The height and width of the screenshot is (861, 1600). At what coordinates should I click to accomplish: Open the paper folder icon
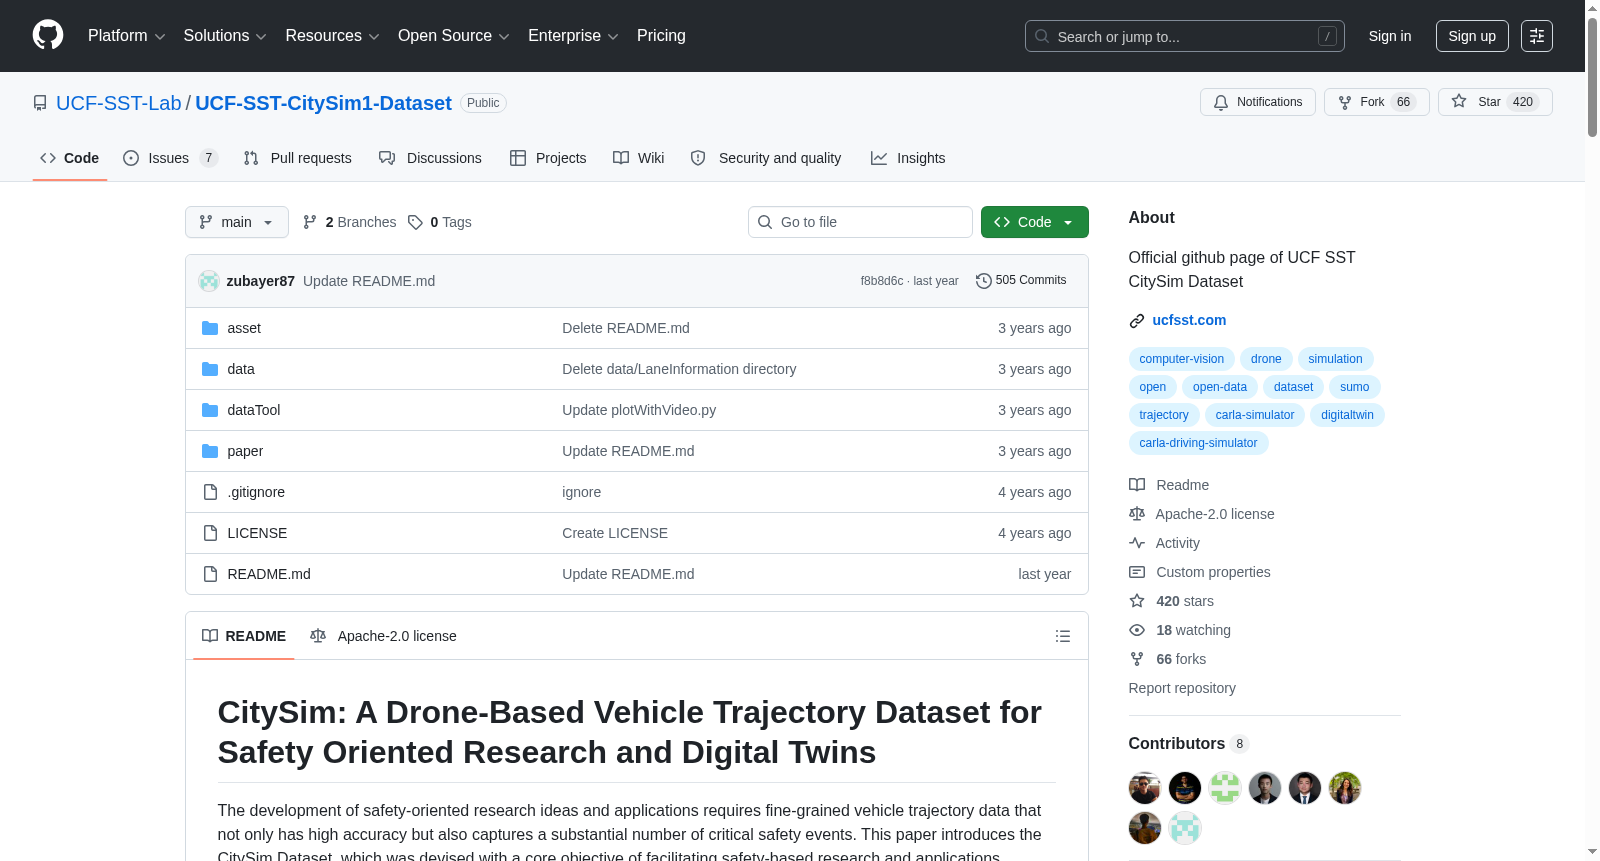(210, 451)
